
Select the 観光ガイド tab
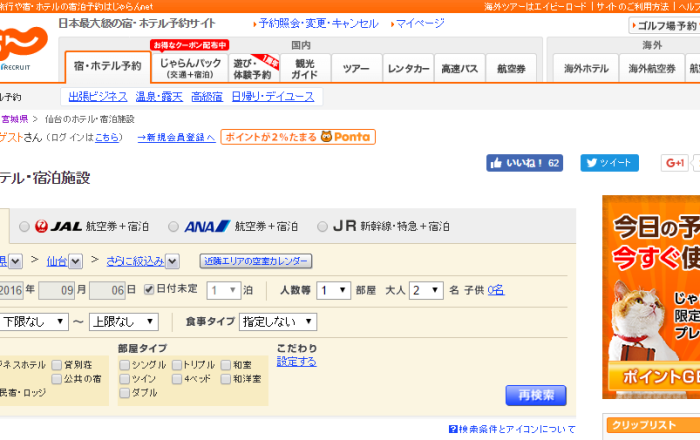305,68
